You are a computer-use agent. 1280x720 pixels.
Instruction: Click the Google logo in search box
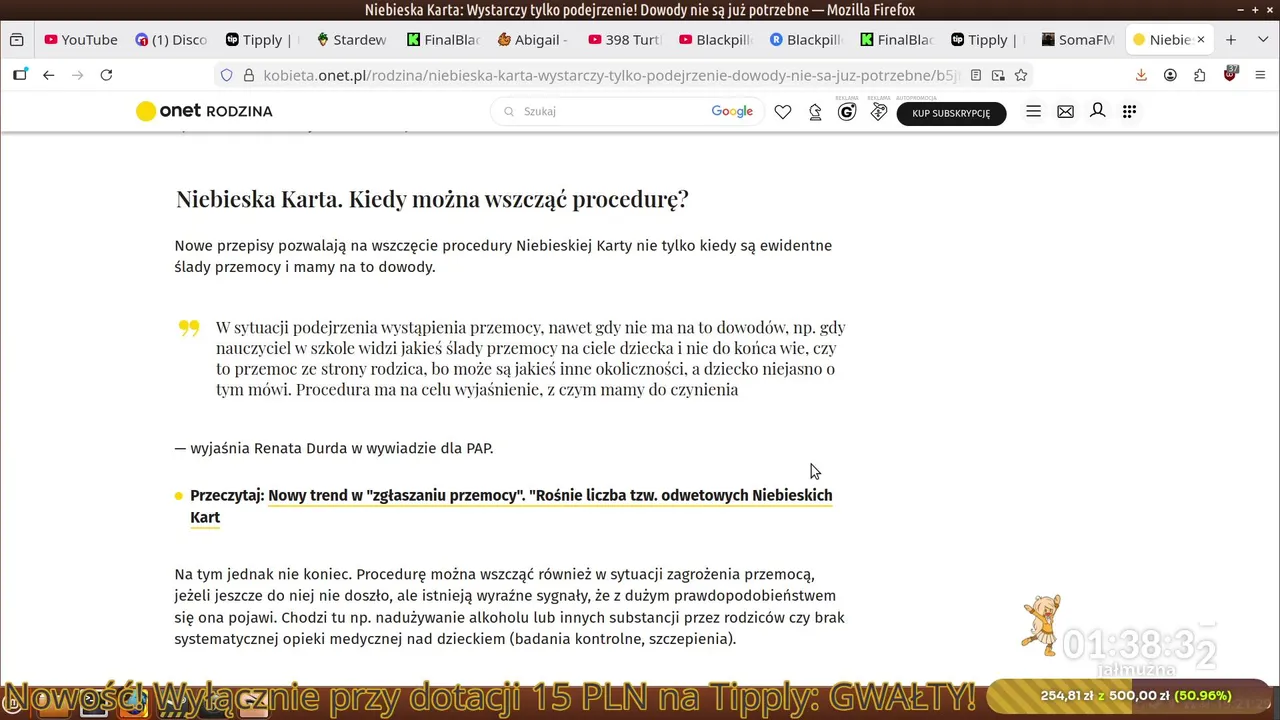(x=732, y=111)
